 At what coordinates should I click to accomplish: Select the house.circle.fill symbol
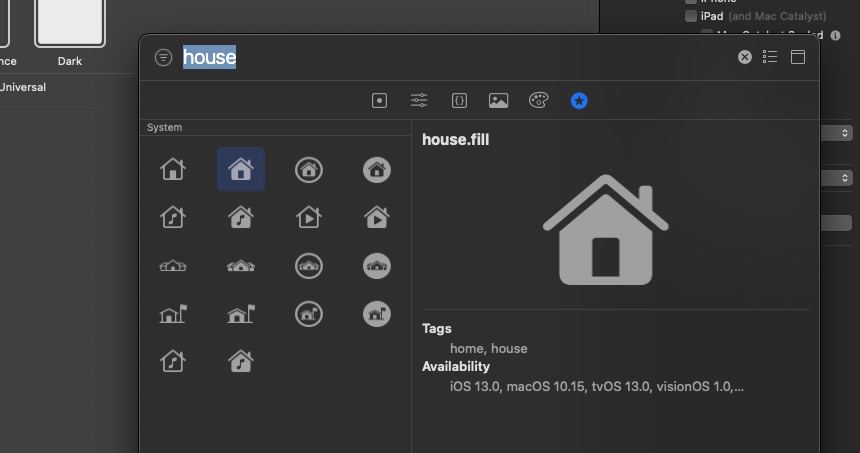pyautogui.click(x=377, y=170)
